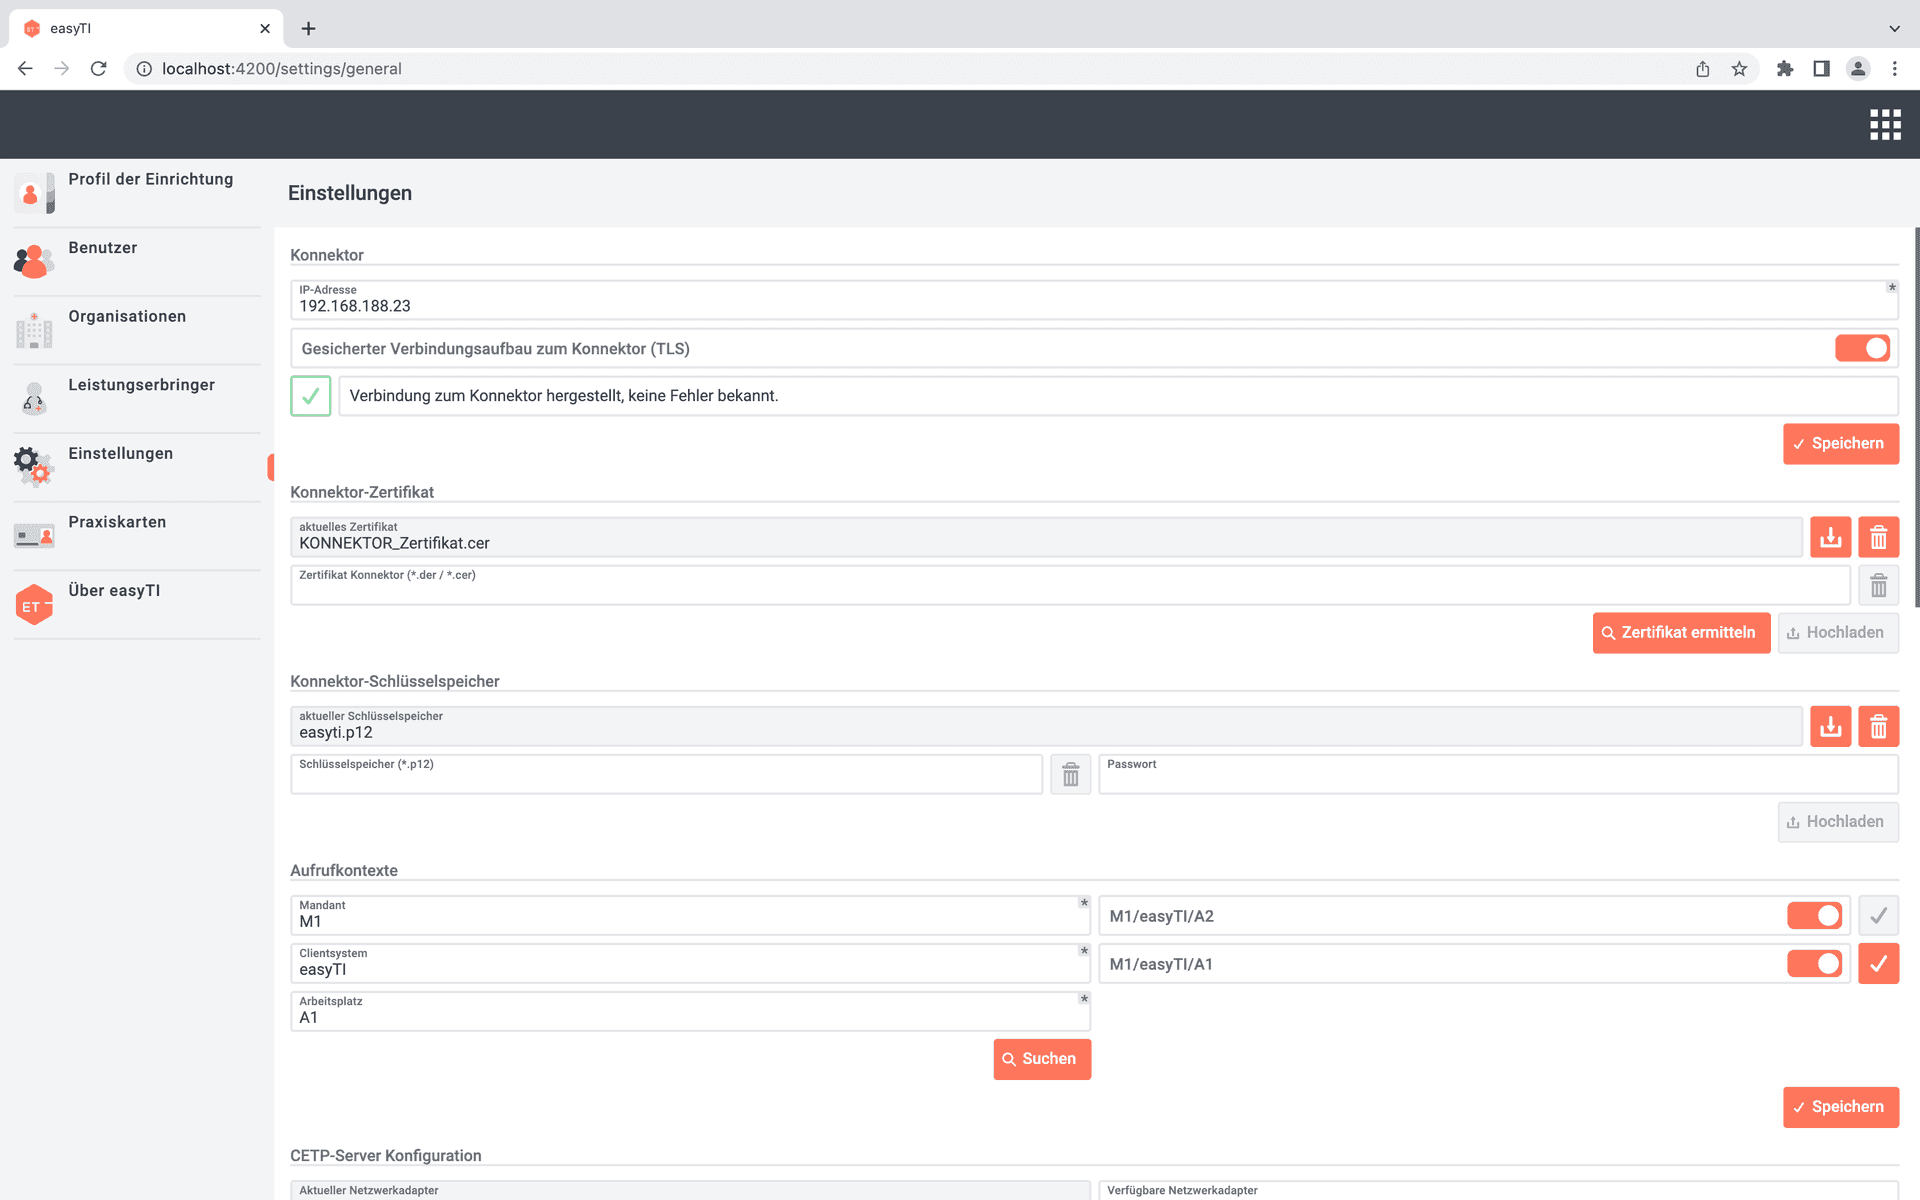Delete the current Konnektor certificate
Image resolution: width=1920 pixels, height=1200 pixels.
[1878, 538]
